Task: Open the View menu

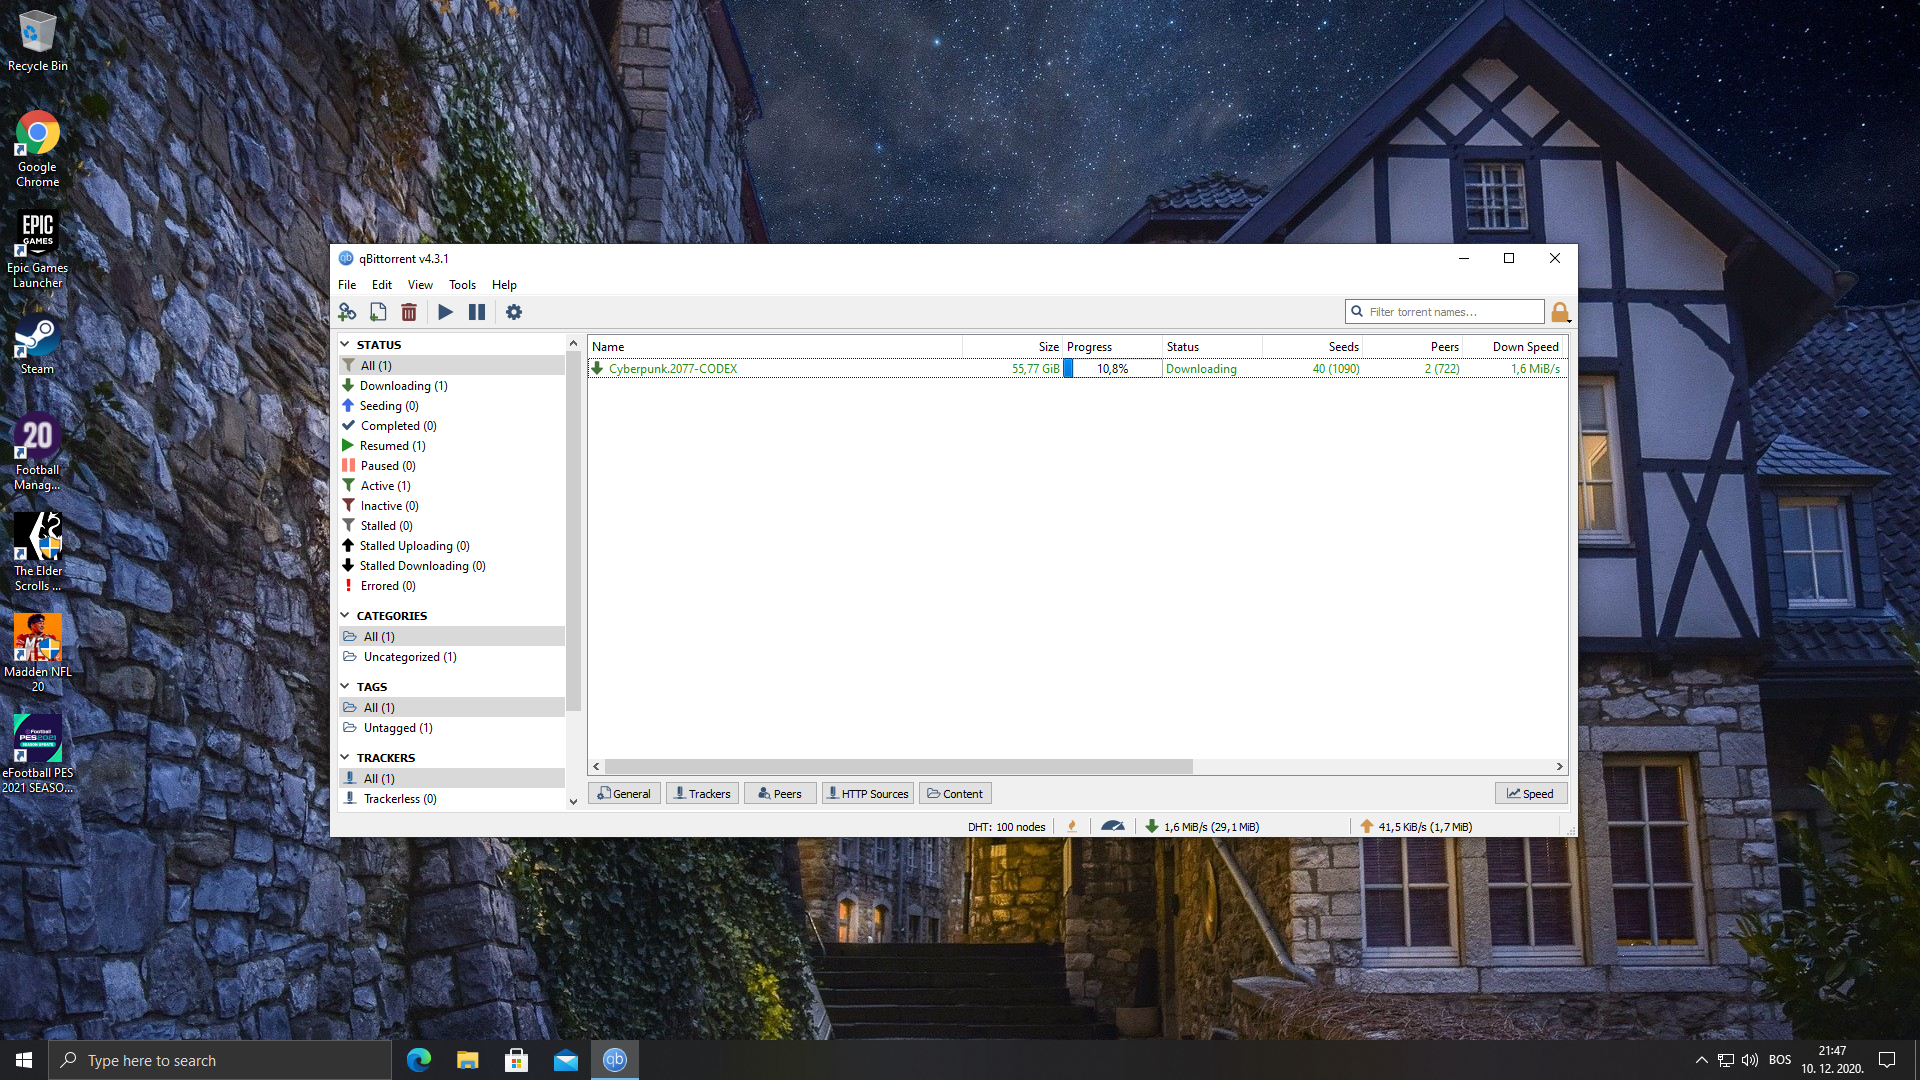Action: 420,285
